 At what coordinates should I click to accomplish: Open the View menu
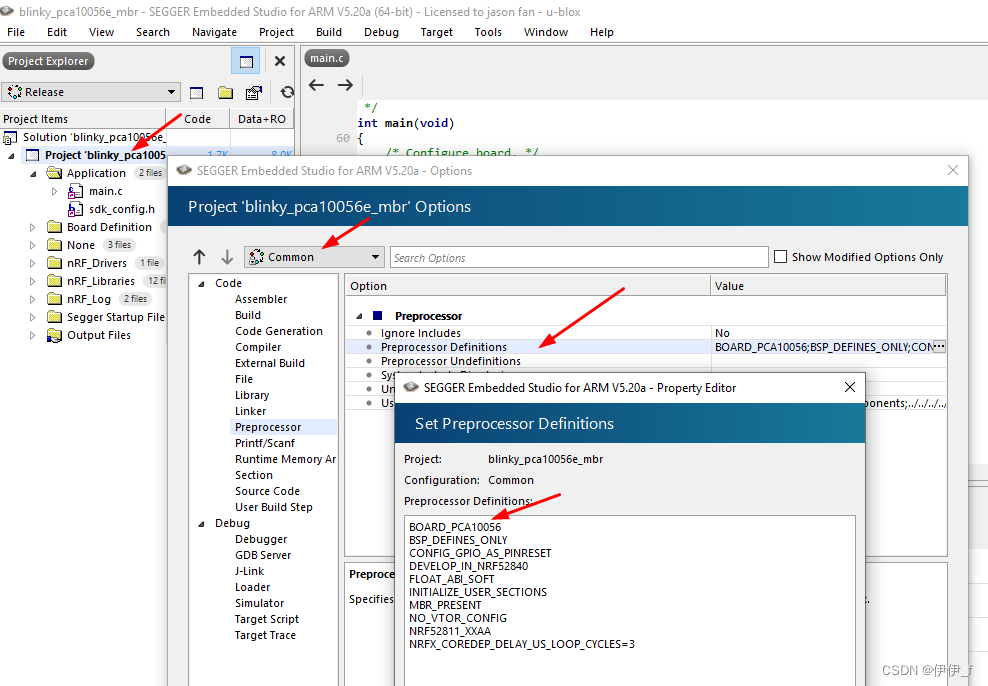coord(101,32)
